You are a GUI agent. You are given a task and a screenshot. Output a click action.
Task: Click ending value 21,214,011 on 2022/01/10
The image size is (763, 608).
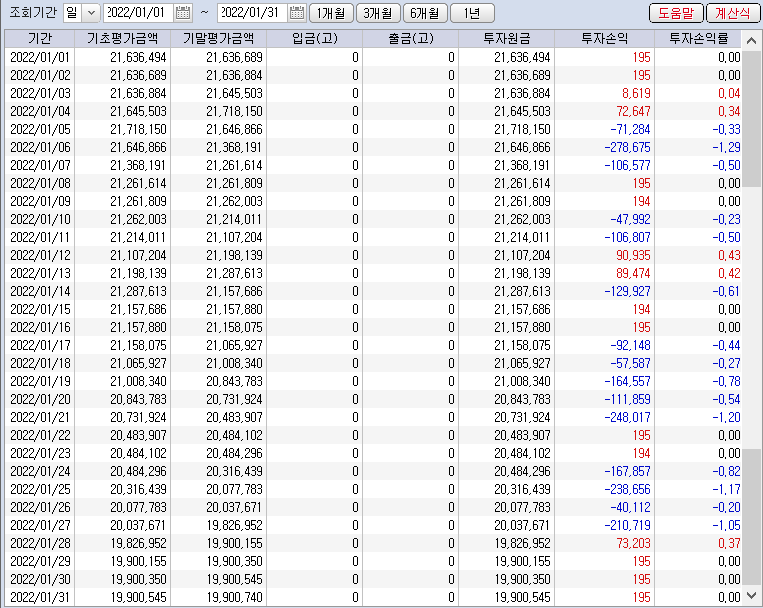click(234, 220)
